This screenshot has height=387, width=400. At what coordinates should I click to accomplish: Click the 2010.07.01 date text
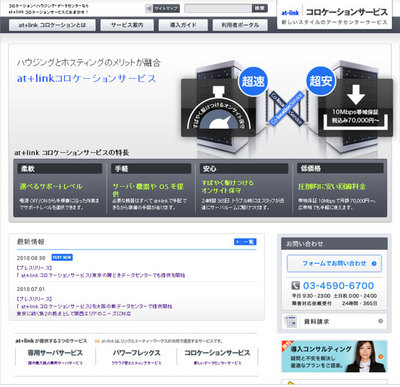(x=31, y=289)
